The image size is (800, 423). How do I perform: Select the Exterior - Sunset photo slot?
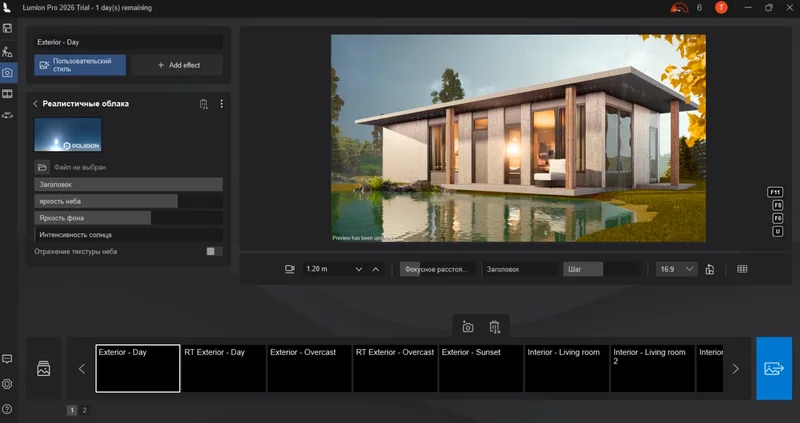coord(481,368)
